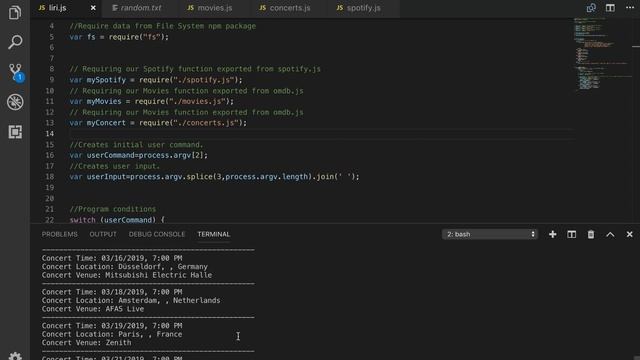The height and width of the screenshot is (360, 640).
Task: Place cursor on the myMovies require line
Action: click(151, 101)
